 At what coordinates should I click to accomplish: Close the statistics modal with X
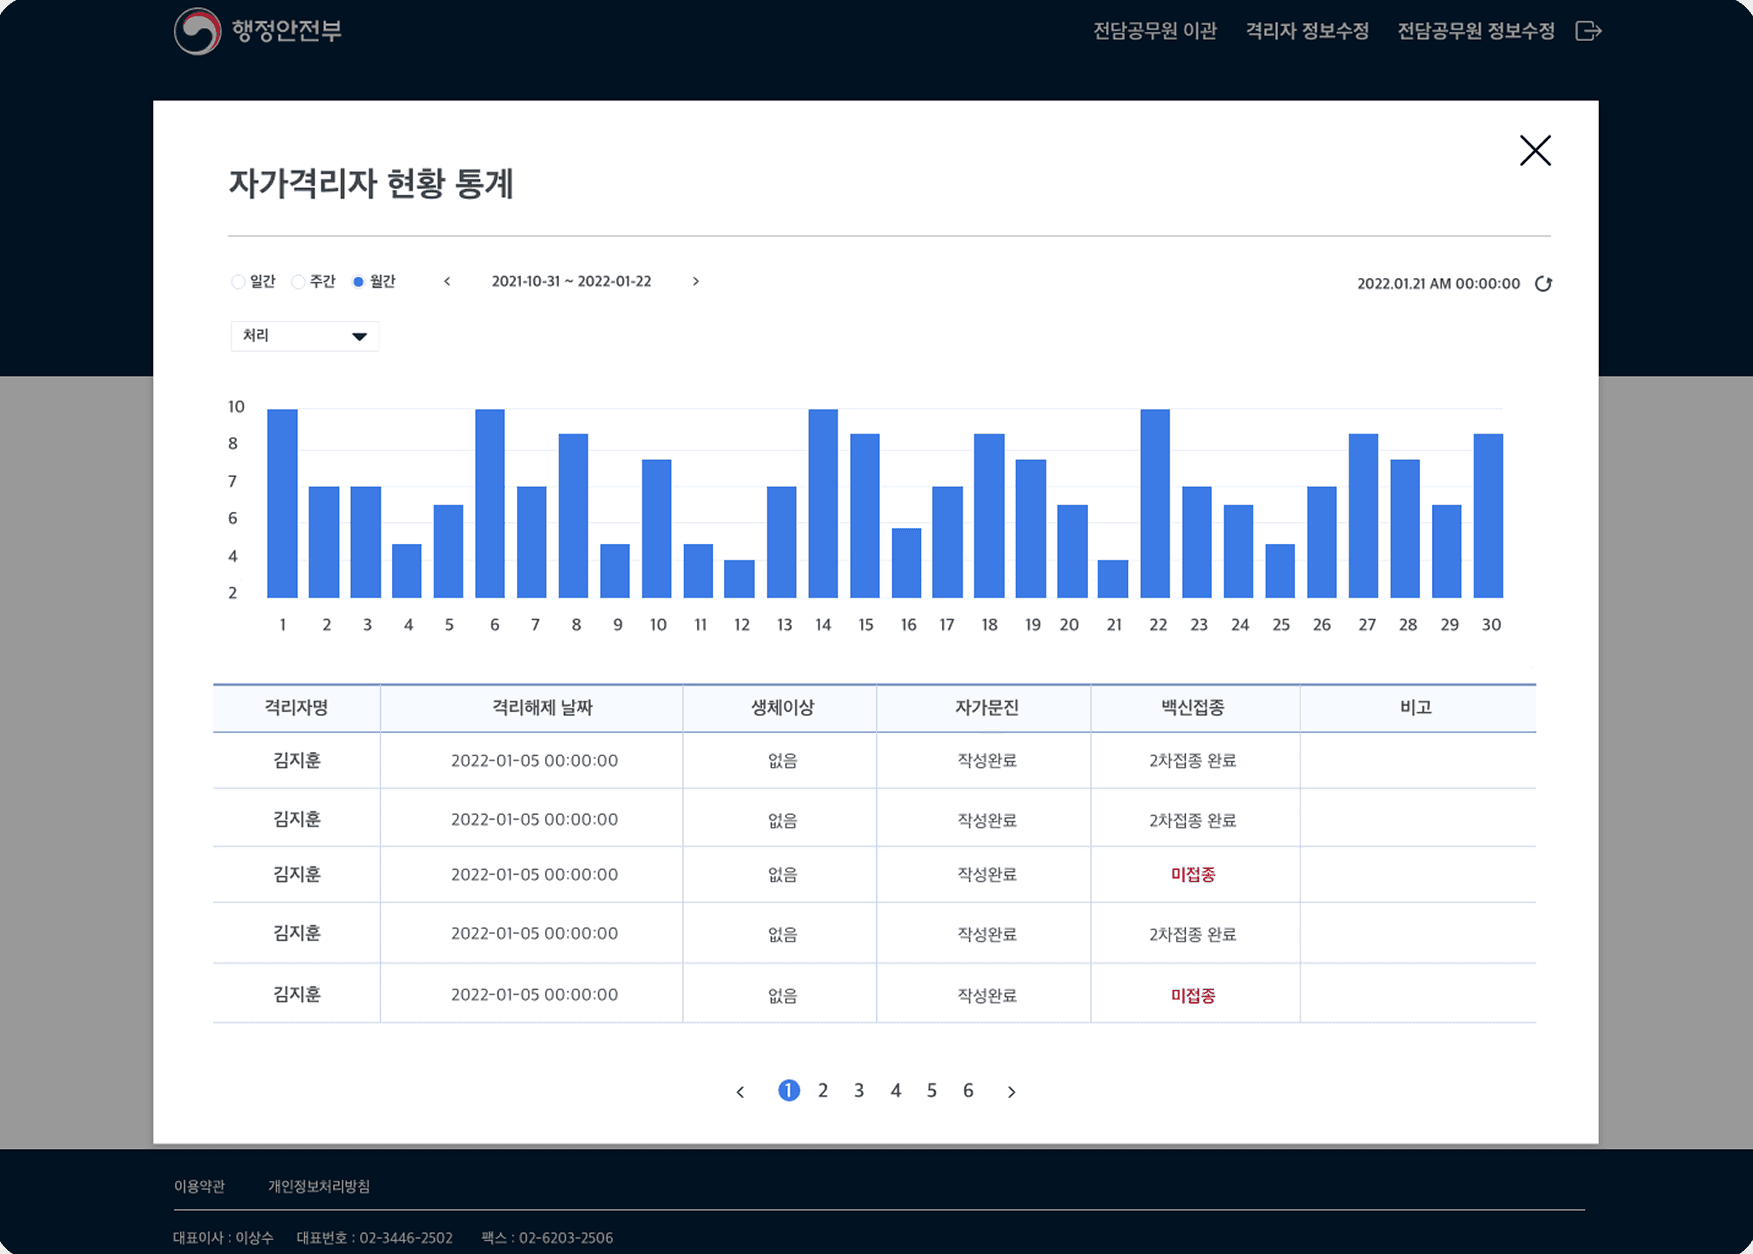point(1535,151)
